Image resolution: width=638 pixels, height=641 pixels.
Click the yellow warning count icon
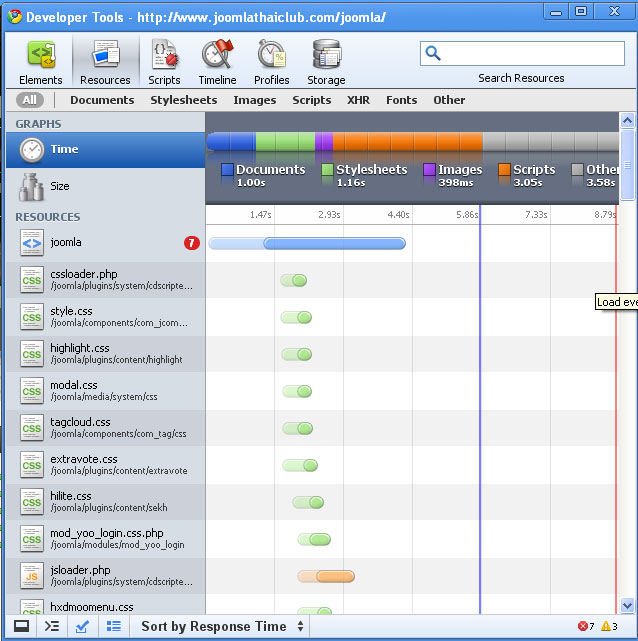(x=606, y=626)
